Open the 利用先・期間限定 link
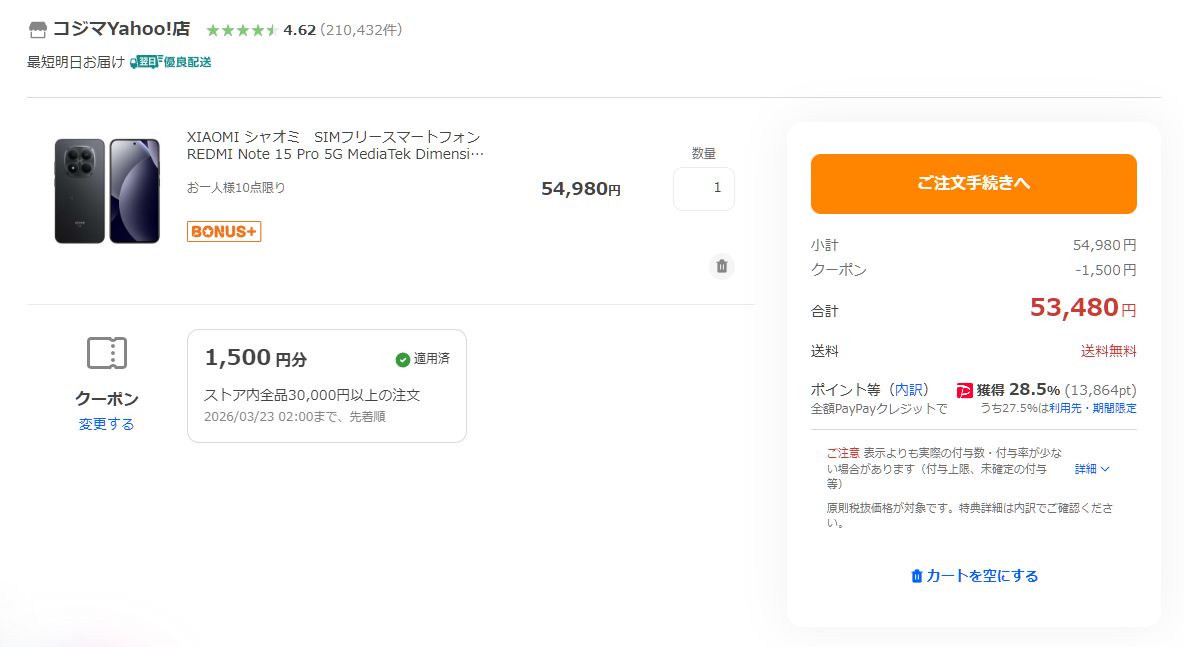 (x=1099, y=408)
